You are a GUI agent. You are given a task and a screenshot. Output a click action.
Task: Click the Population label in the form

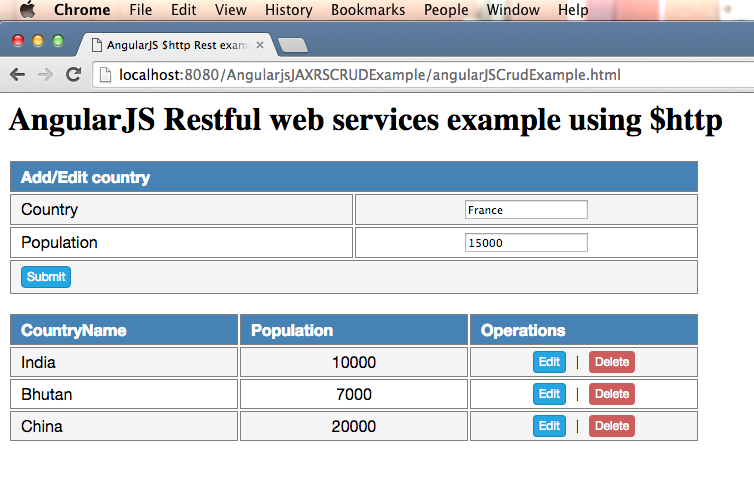click(59, 242)
